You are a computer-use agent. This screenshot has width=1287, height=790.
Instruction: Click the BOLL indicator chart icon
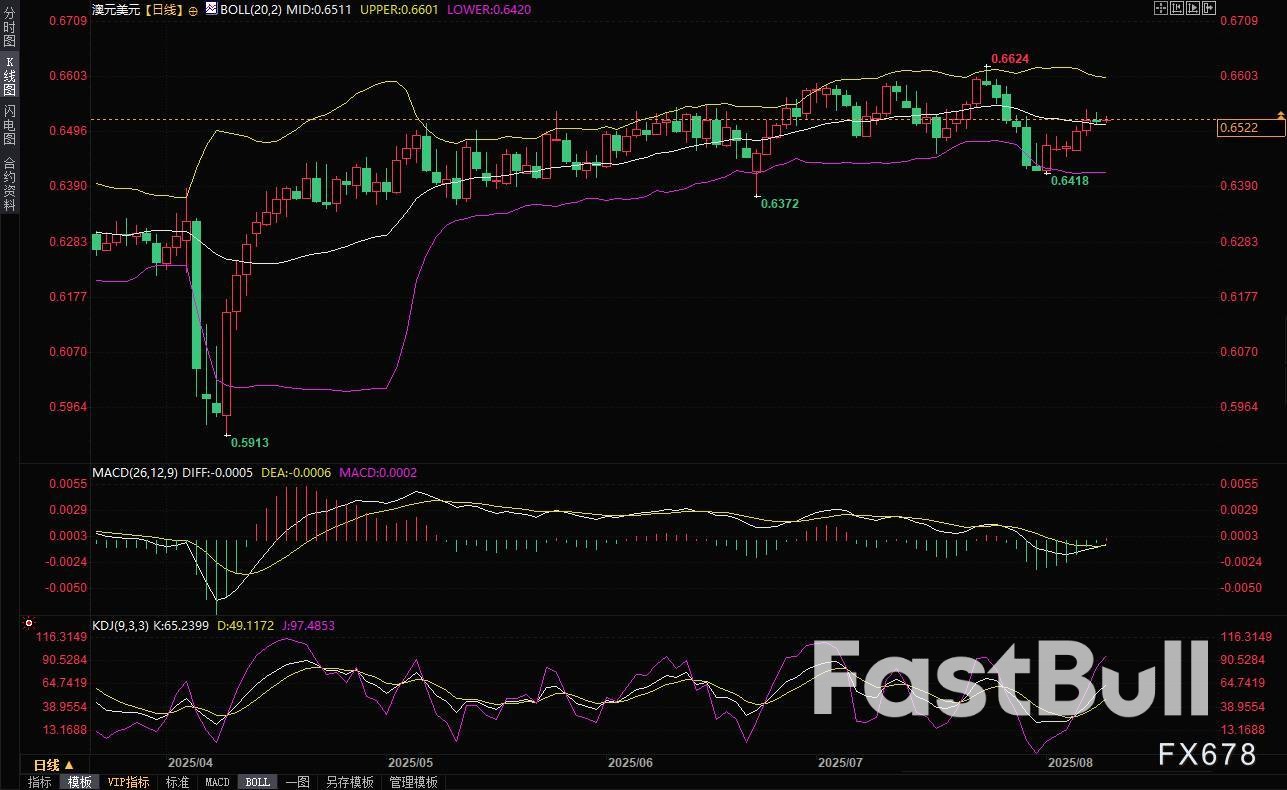[x=211, y=8]
